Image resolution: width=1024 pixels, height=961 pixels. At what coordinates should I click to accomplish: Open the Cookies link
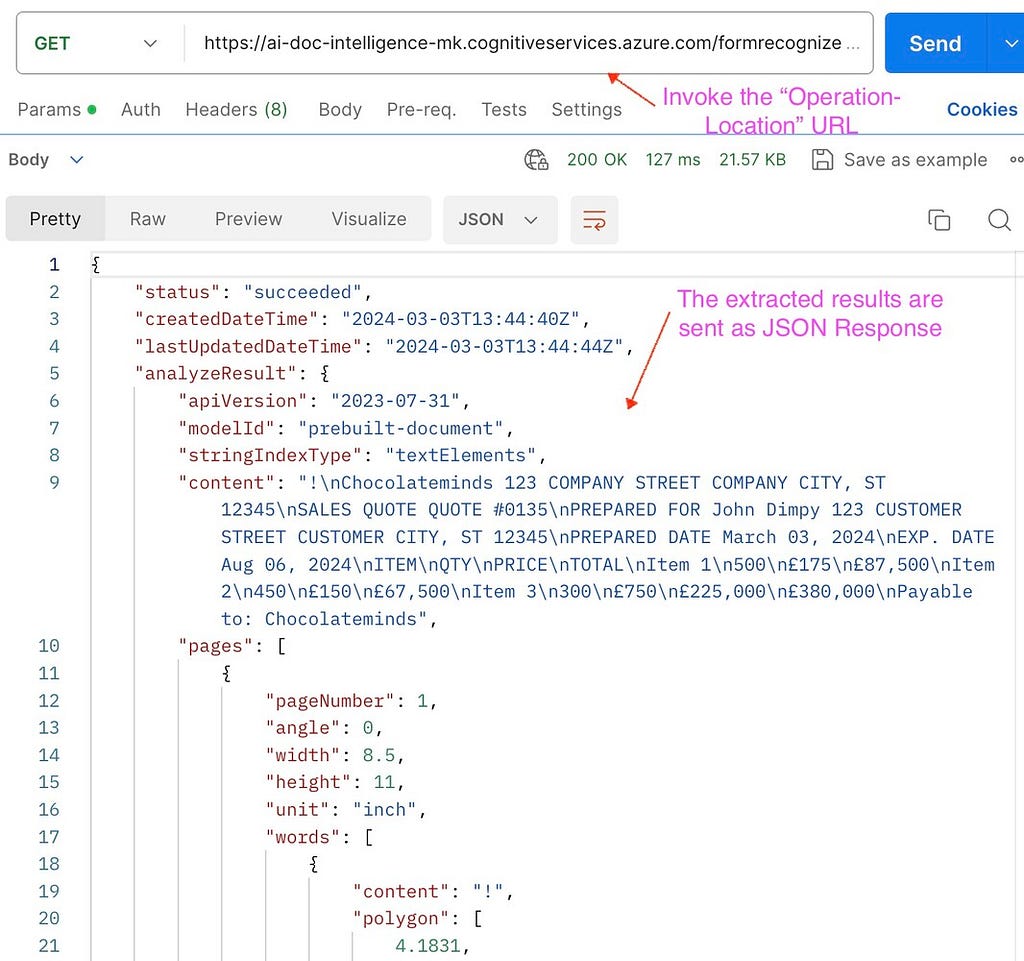982,110
